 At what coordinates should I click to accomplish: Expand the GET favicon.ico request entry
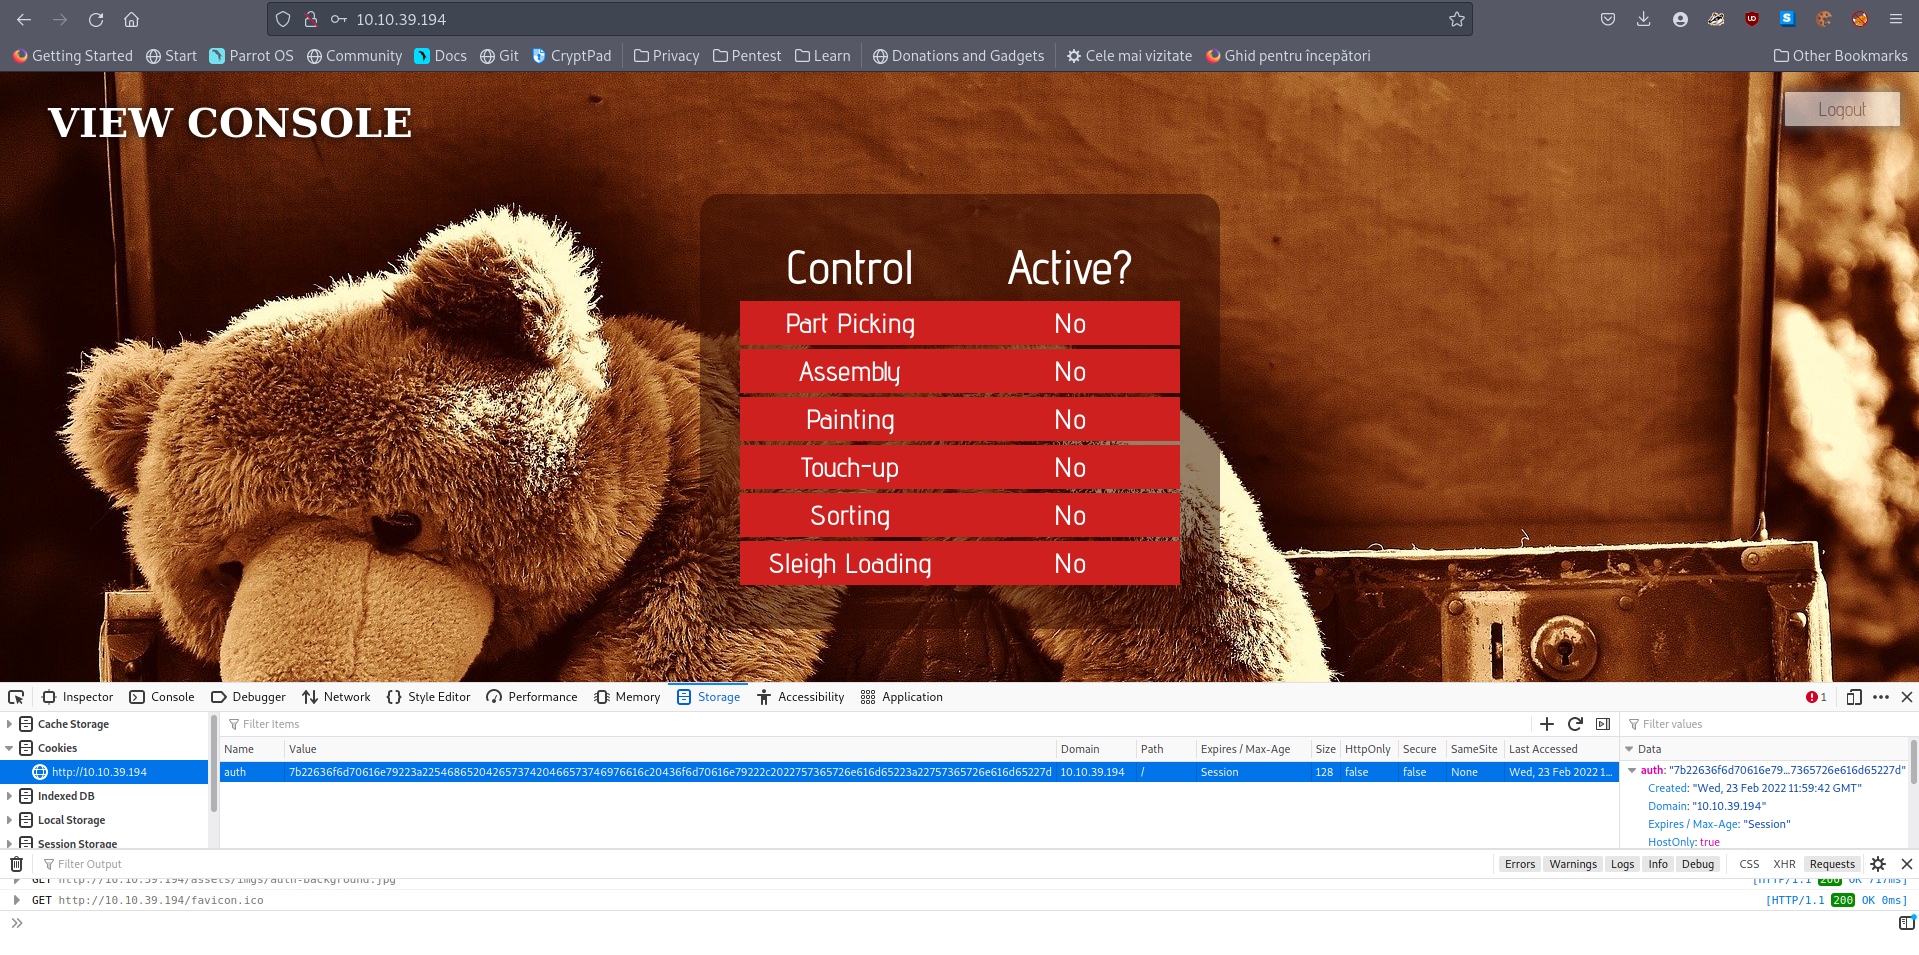pyautogui.click(x=16, y=900)
